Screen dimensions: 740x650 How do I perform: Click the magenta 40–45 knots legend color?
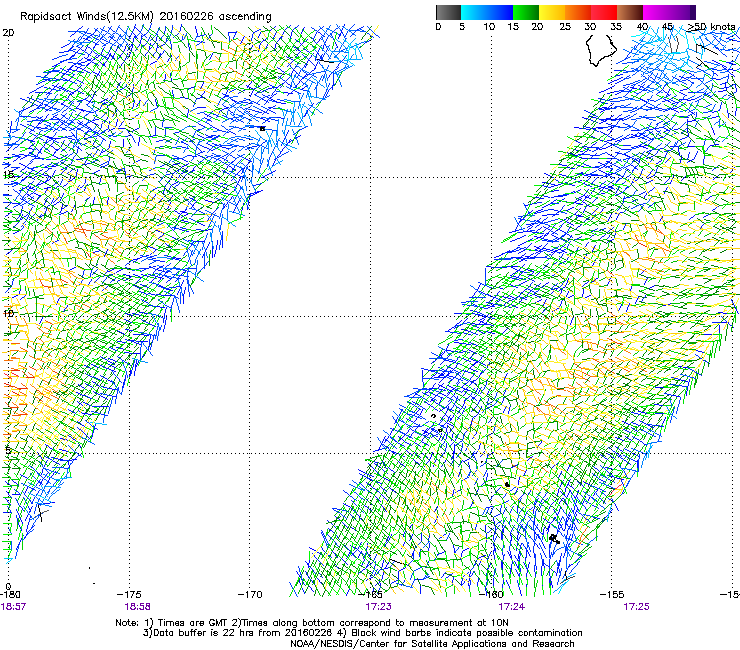point(656,12)
